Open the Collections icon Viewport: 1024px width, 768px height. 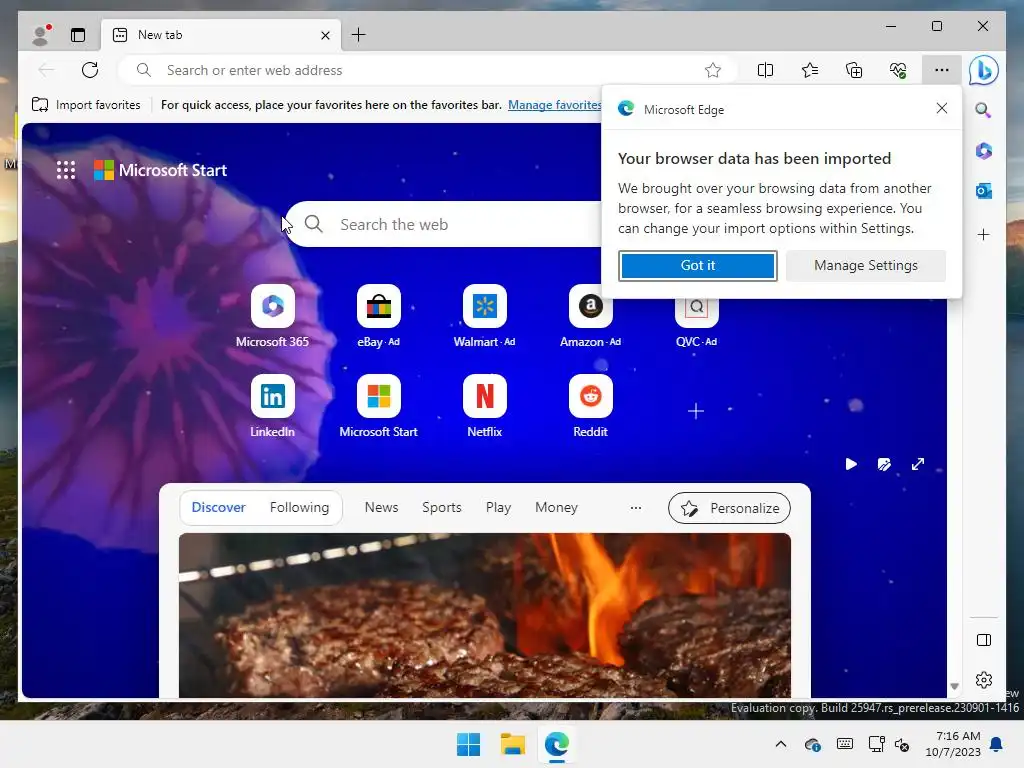854,70
